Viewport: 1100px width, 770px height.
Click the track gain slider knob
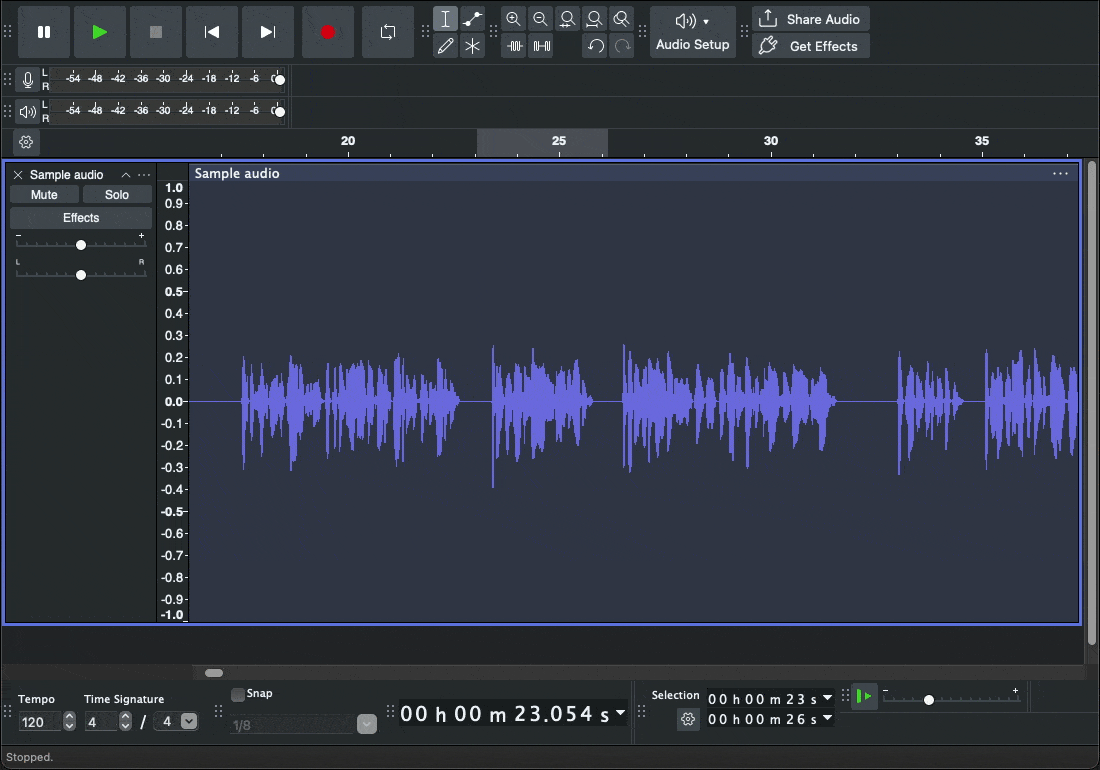pyautogui.click(x=81, y=245)
